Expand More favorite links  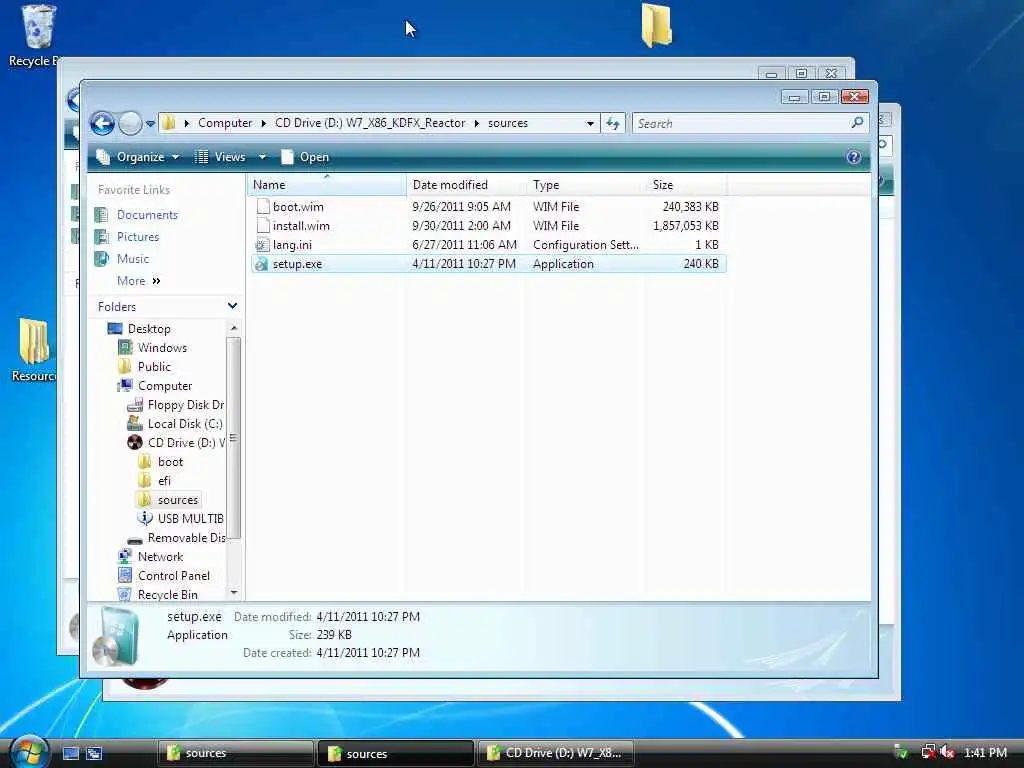(138, 281)
